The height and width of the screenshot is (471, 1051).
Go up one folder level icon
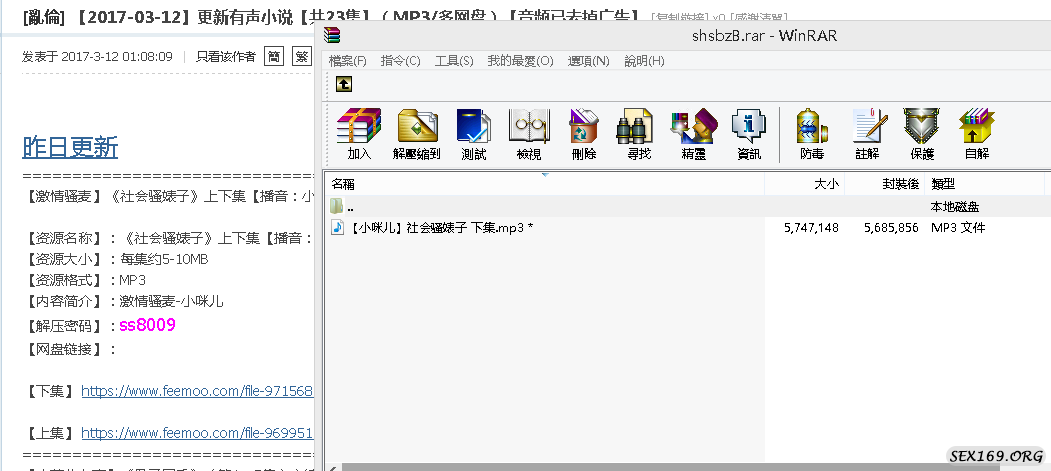click(343, 85)
